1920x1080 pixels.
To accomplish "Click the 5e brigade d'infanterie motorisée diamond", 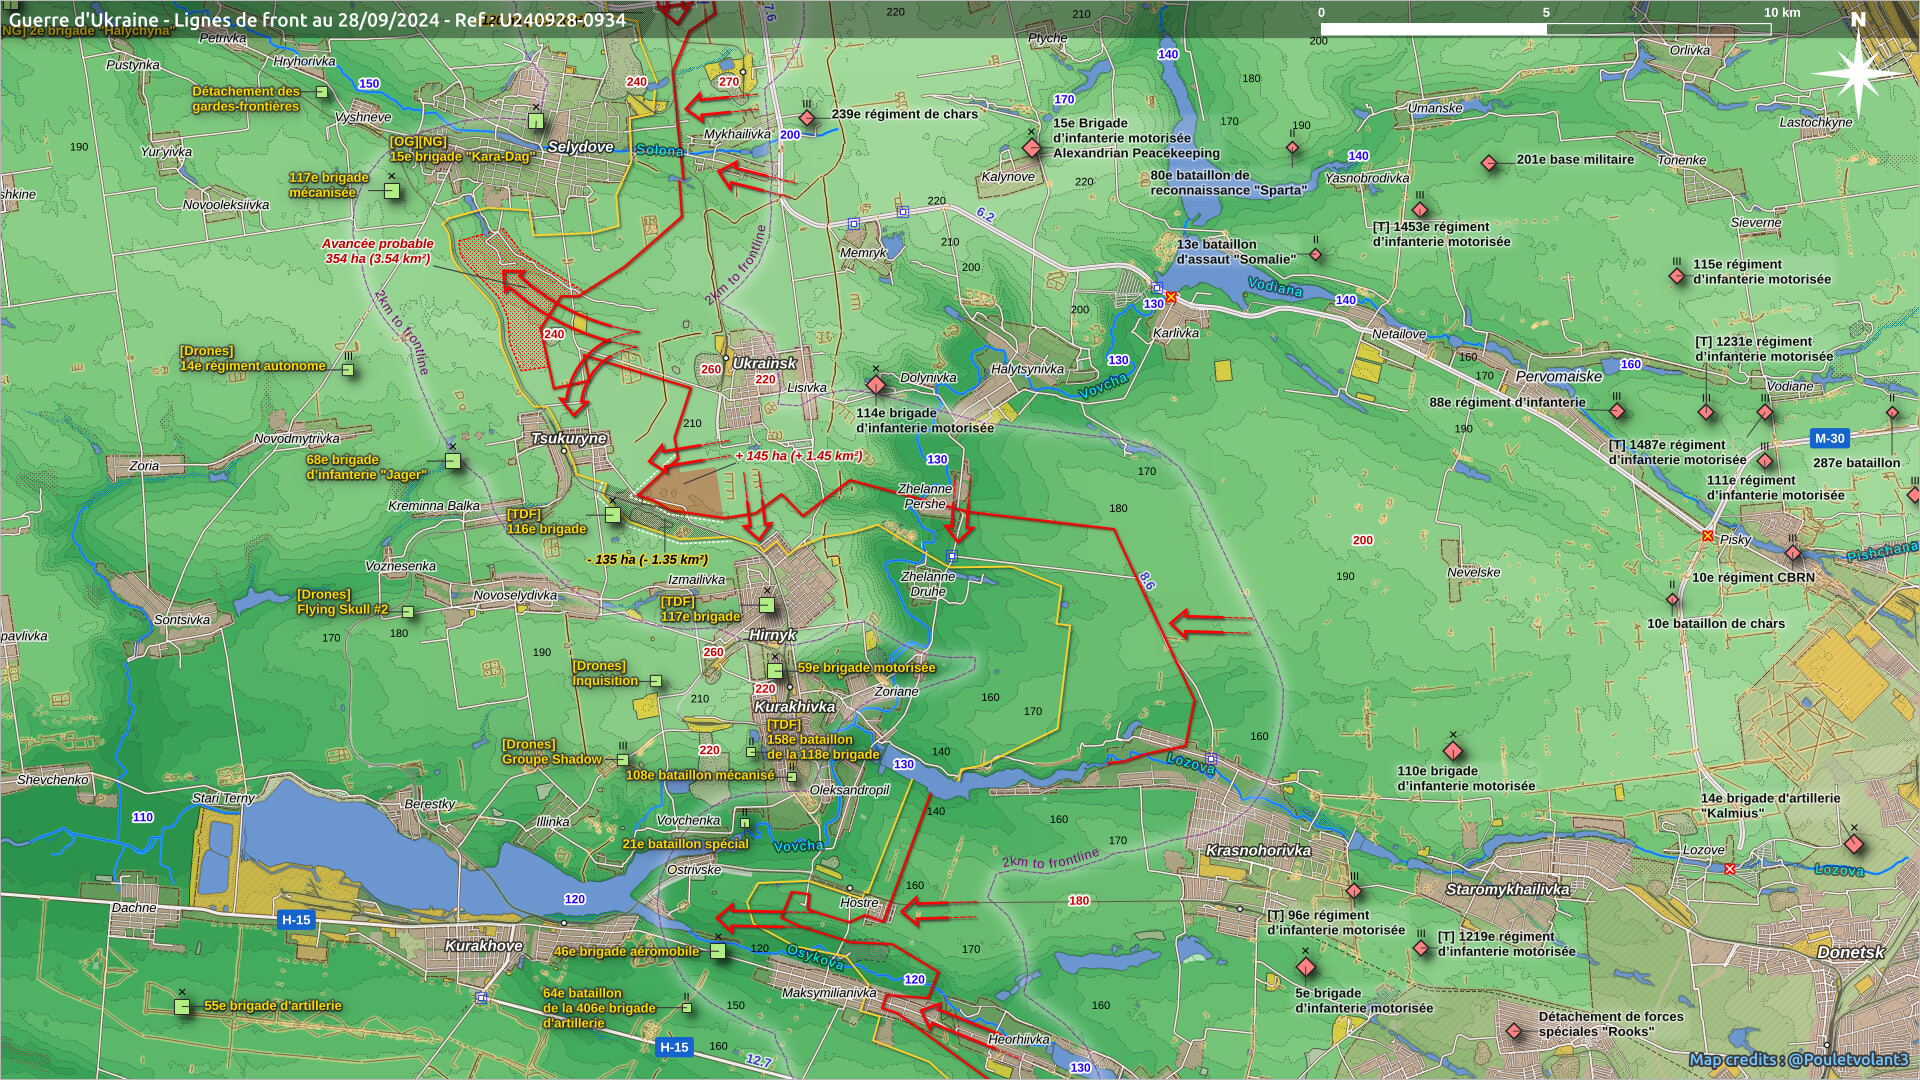I will pyautogui.click(x=1306, y=967).
